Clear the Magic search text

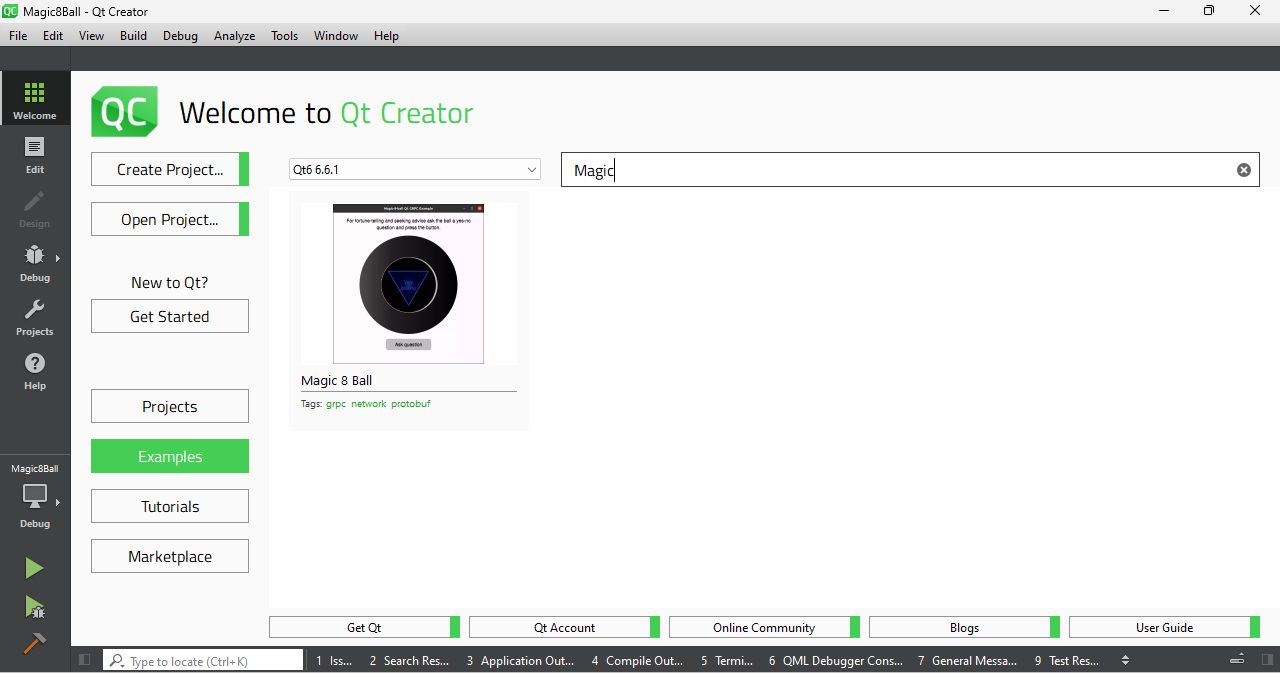(x=1243, y=169)
